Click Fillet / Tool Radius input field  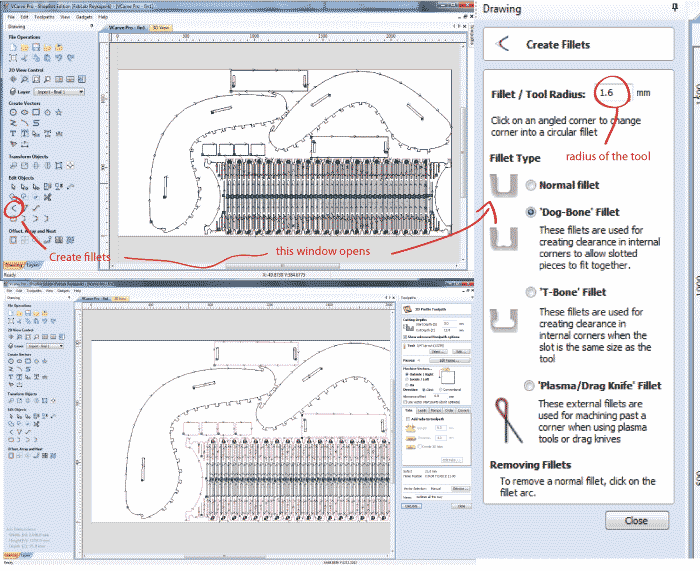[612, 93]
